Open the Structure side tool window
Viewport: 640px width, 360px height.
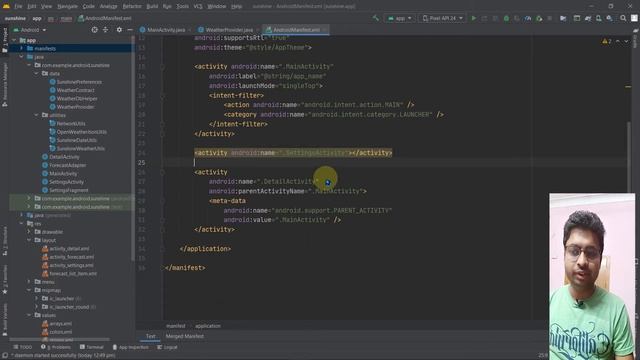[4, 241]
